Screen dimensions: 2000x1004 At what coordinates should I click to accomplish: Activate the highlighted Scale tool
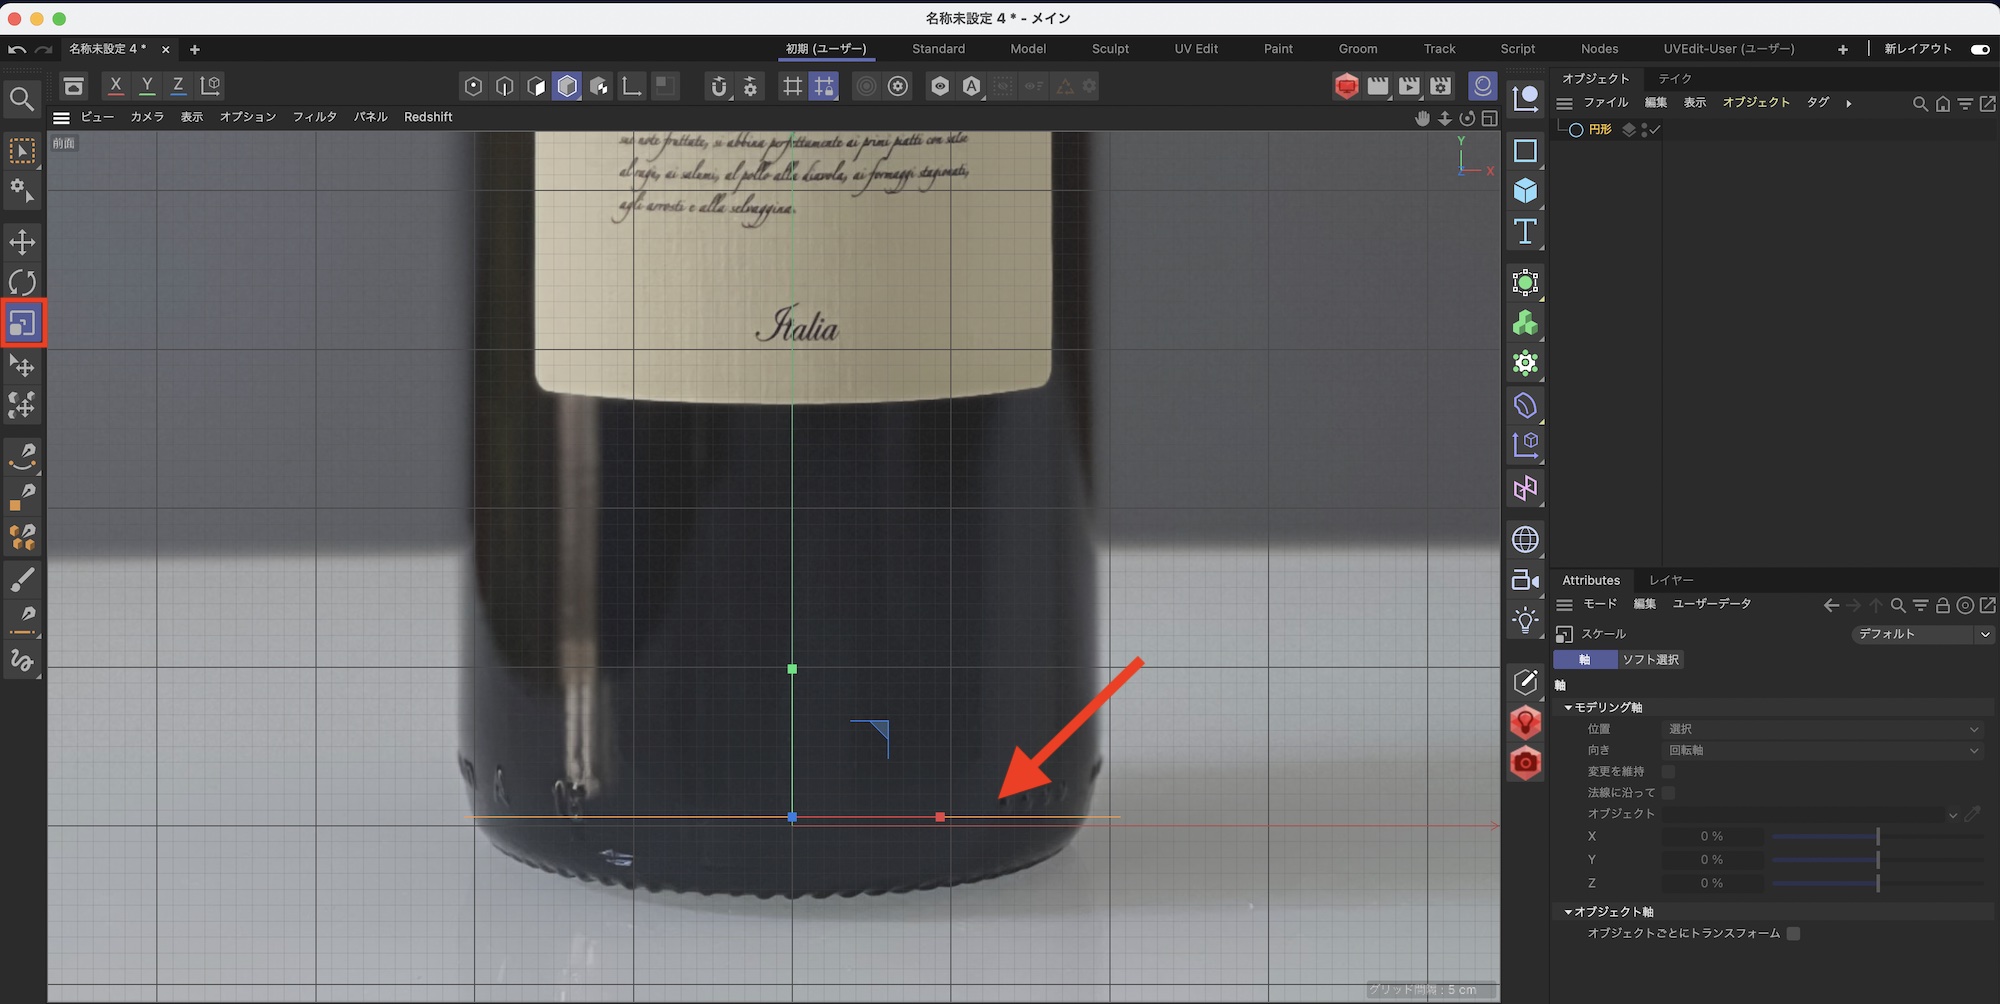coord(22,324)
